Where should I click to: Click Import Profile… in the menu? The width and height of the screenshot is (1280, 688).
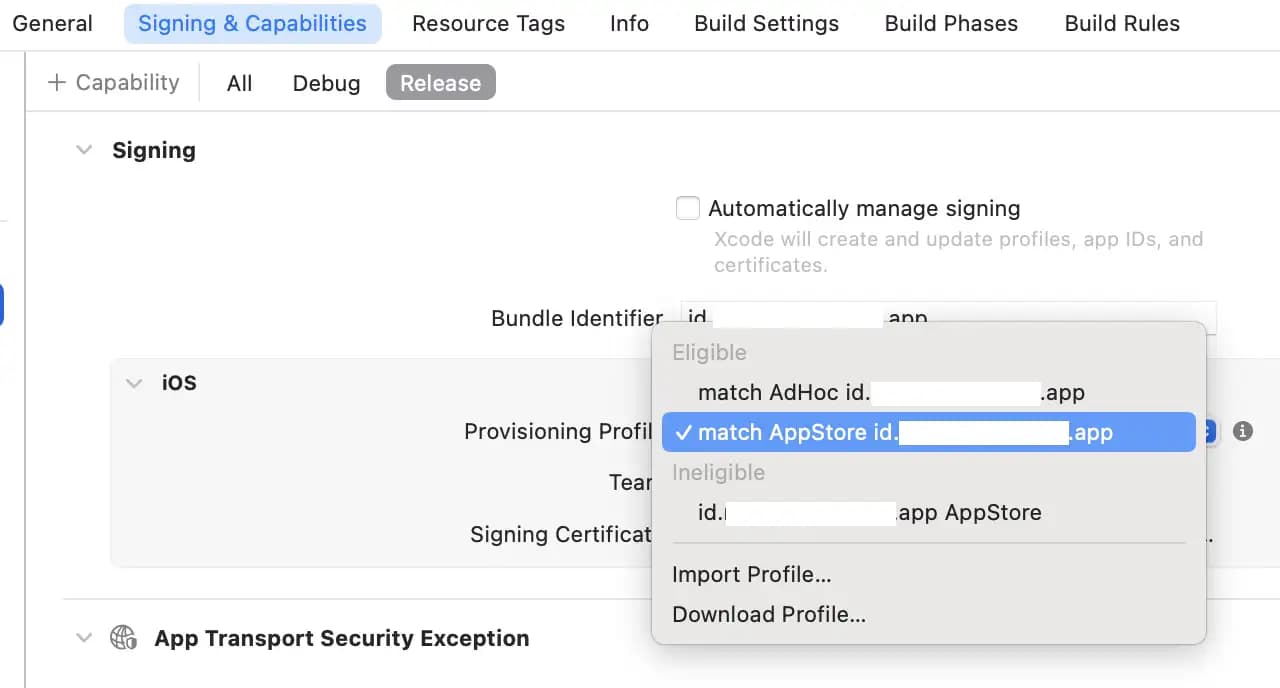pyautogui.click(x=751, y=574)
